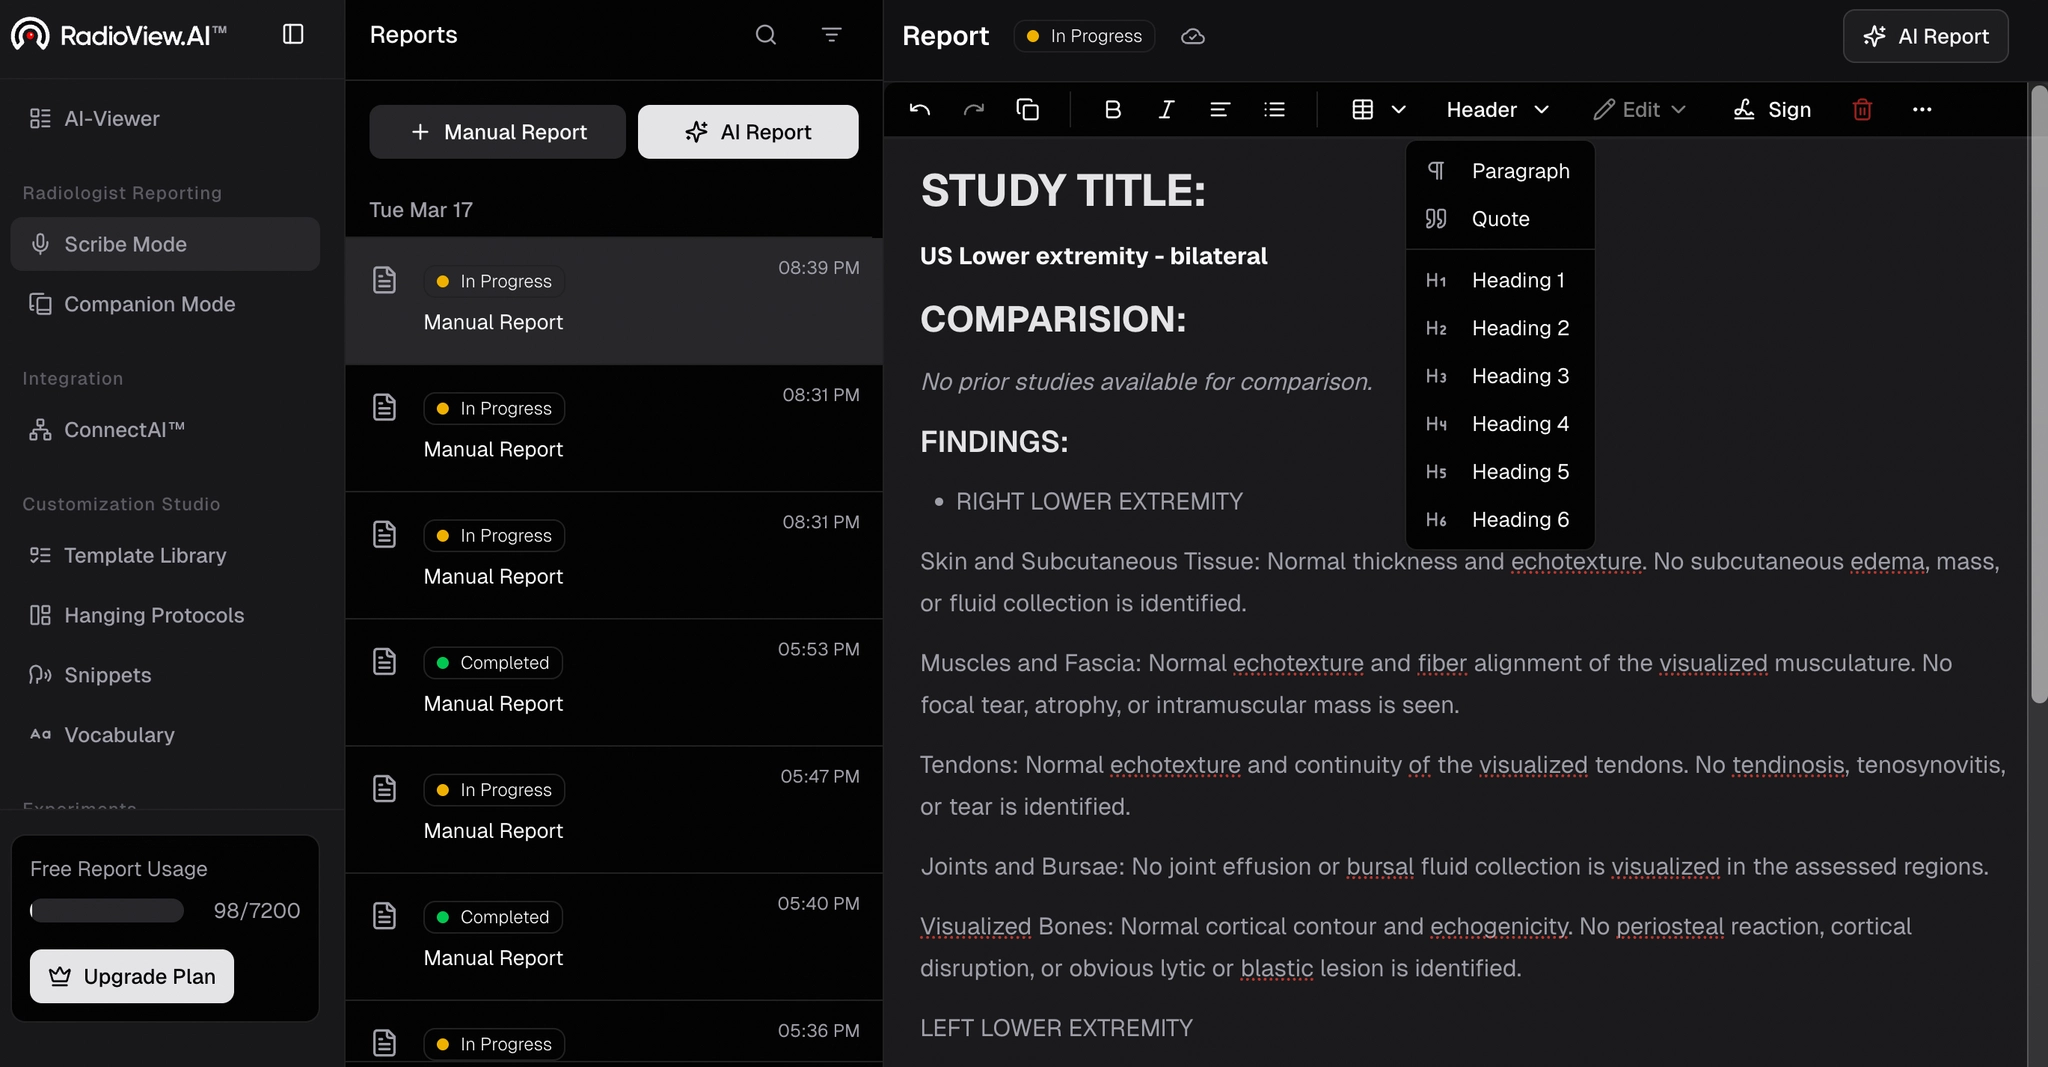Click the 'Tue Mar 17' date label
The height and width of the screenshot is (1067, 2048).
[x=421, y=210]
